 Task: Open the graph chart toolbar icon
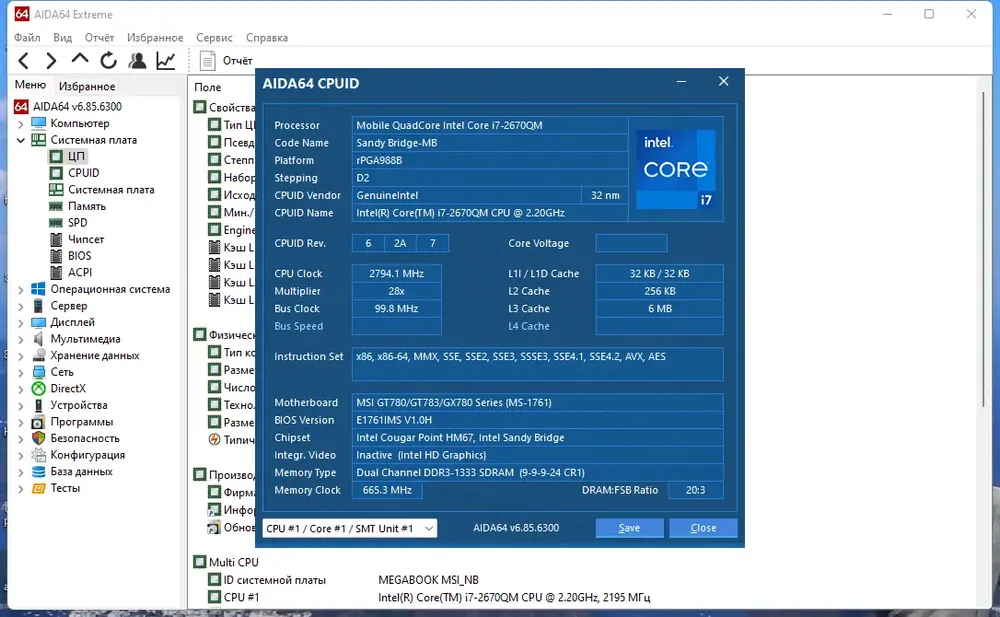[x=166, y=61]
